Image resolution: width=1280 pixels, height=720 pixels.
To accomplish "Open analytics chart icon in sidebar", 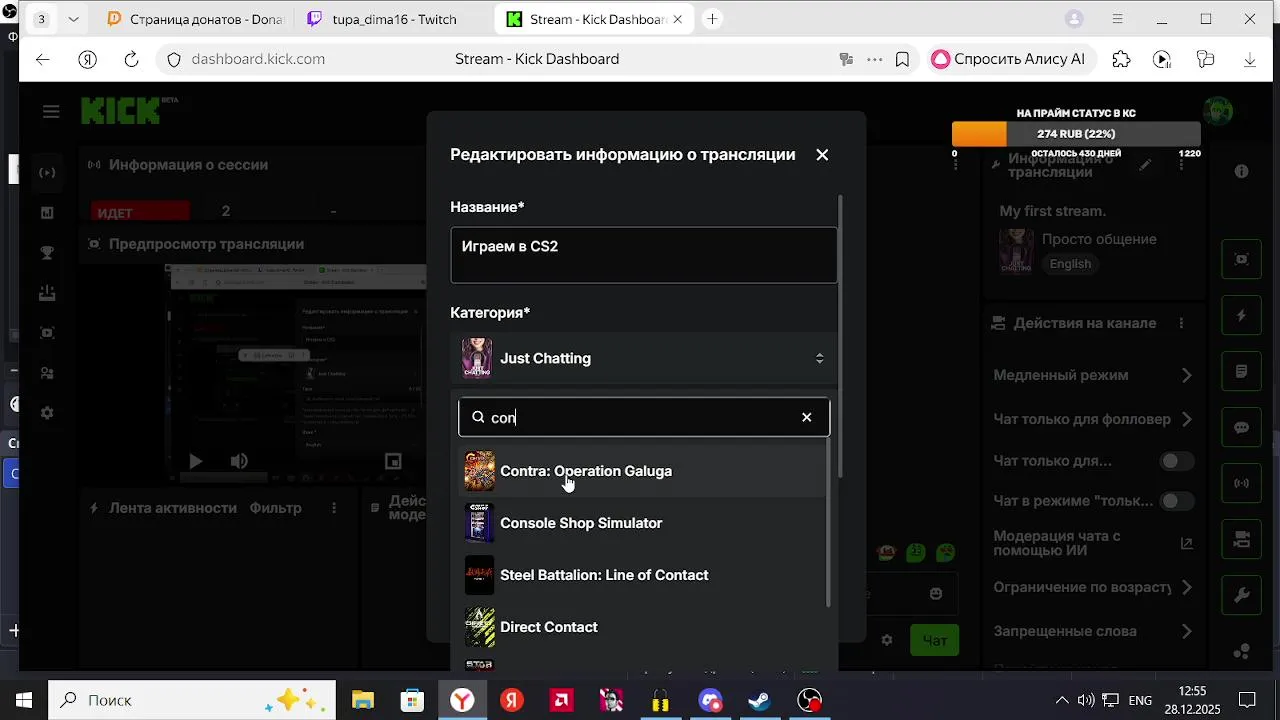I will pyautogui.click(x=47, y=213).
